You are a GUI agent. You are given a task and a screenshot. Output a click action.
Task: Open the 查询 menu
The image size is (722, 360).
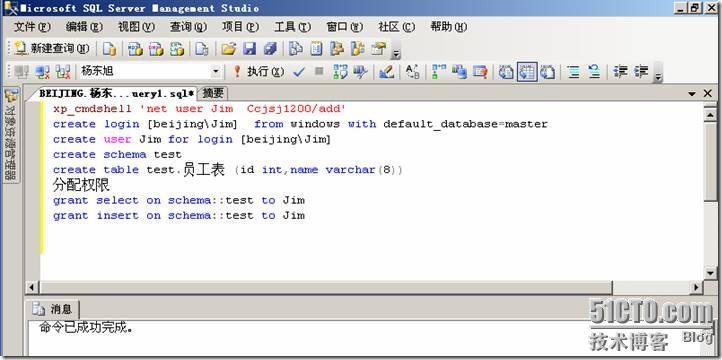(x=188, y=27)
